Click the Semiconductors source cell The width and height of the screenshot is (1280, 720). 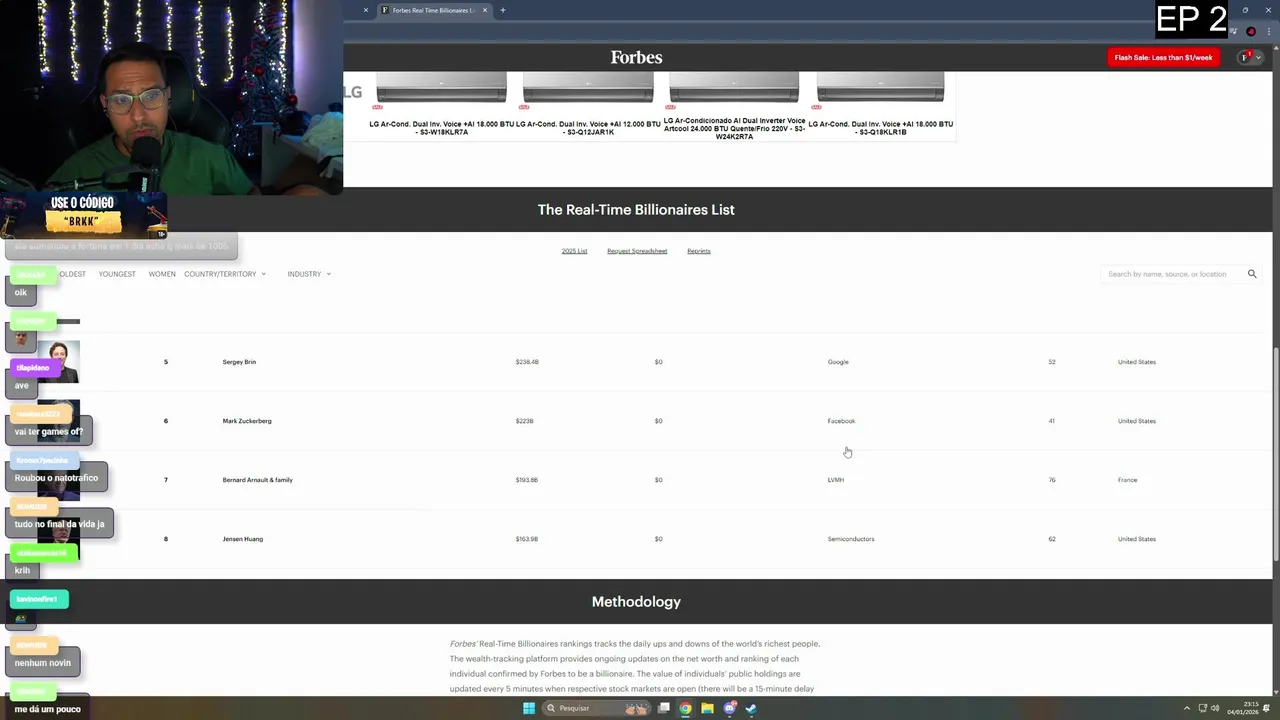pyautogui.click(x=851, y=539)
